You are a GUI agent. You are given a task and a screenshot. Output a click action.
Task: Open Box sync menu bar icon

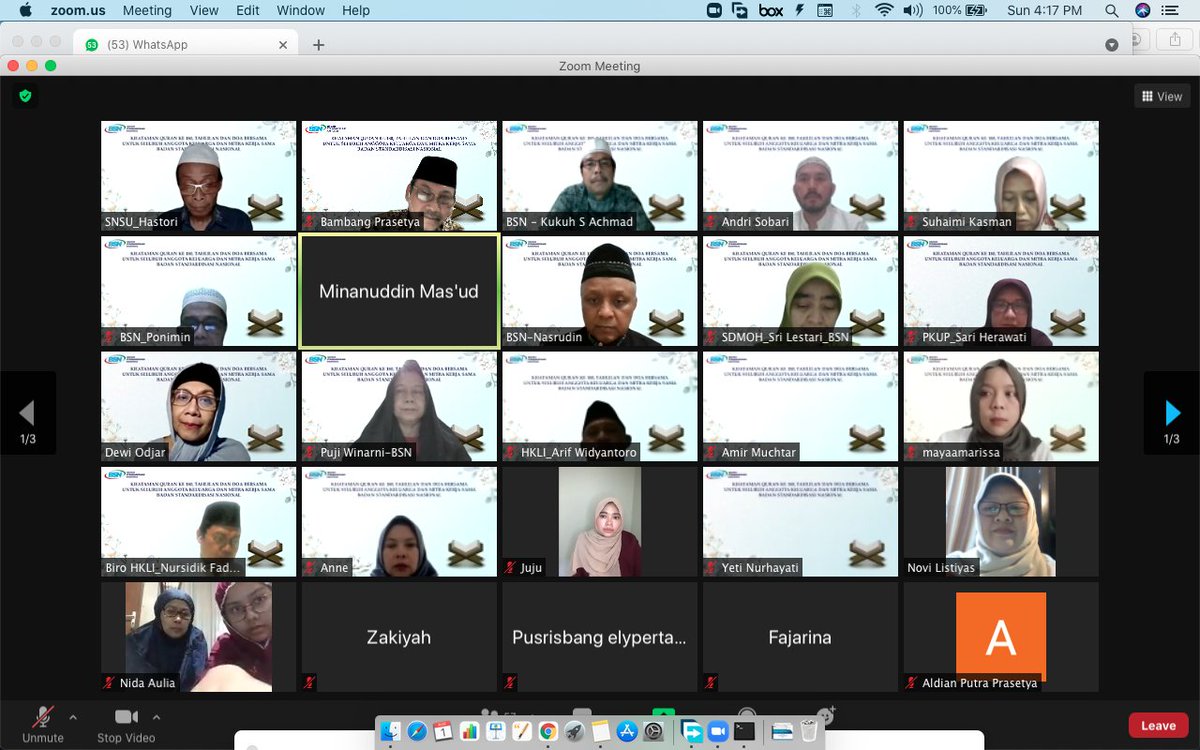coord(771,10)
